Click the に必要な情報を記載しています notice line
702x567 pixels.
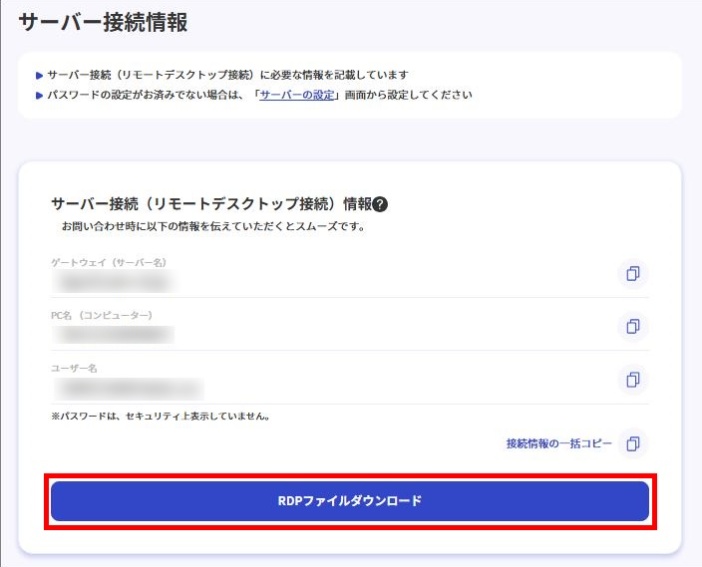[x=228, y=75]
